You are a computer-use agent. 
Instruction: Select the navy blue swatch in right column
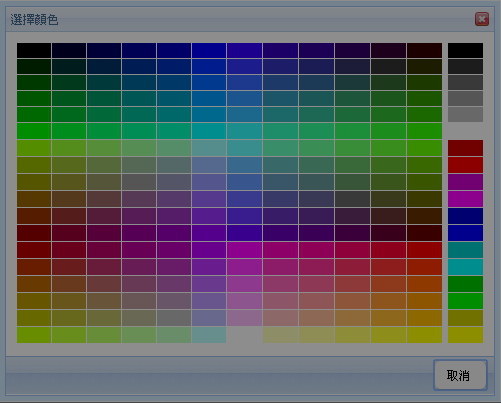[x=465, y=216]
